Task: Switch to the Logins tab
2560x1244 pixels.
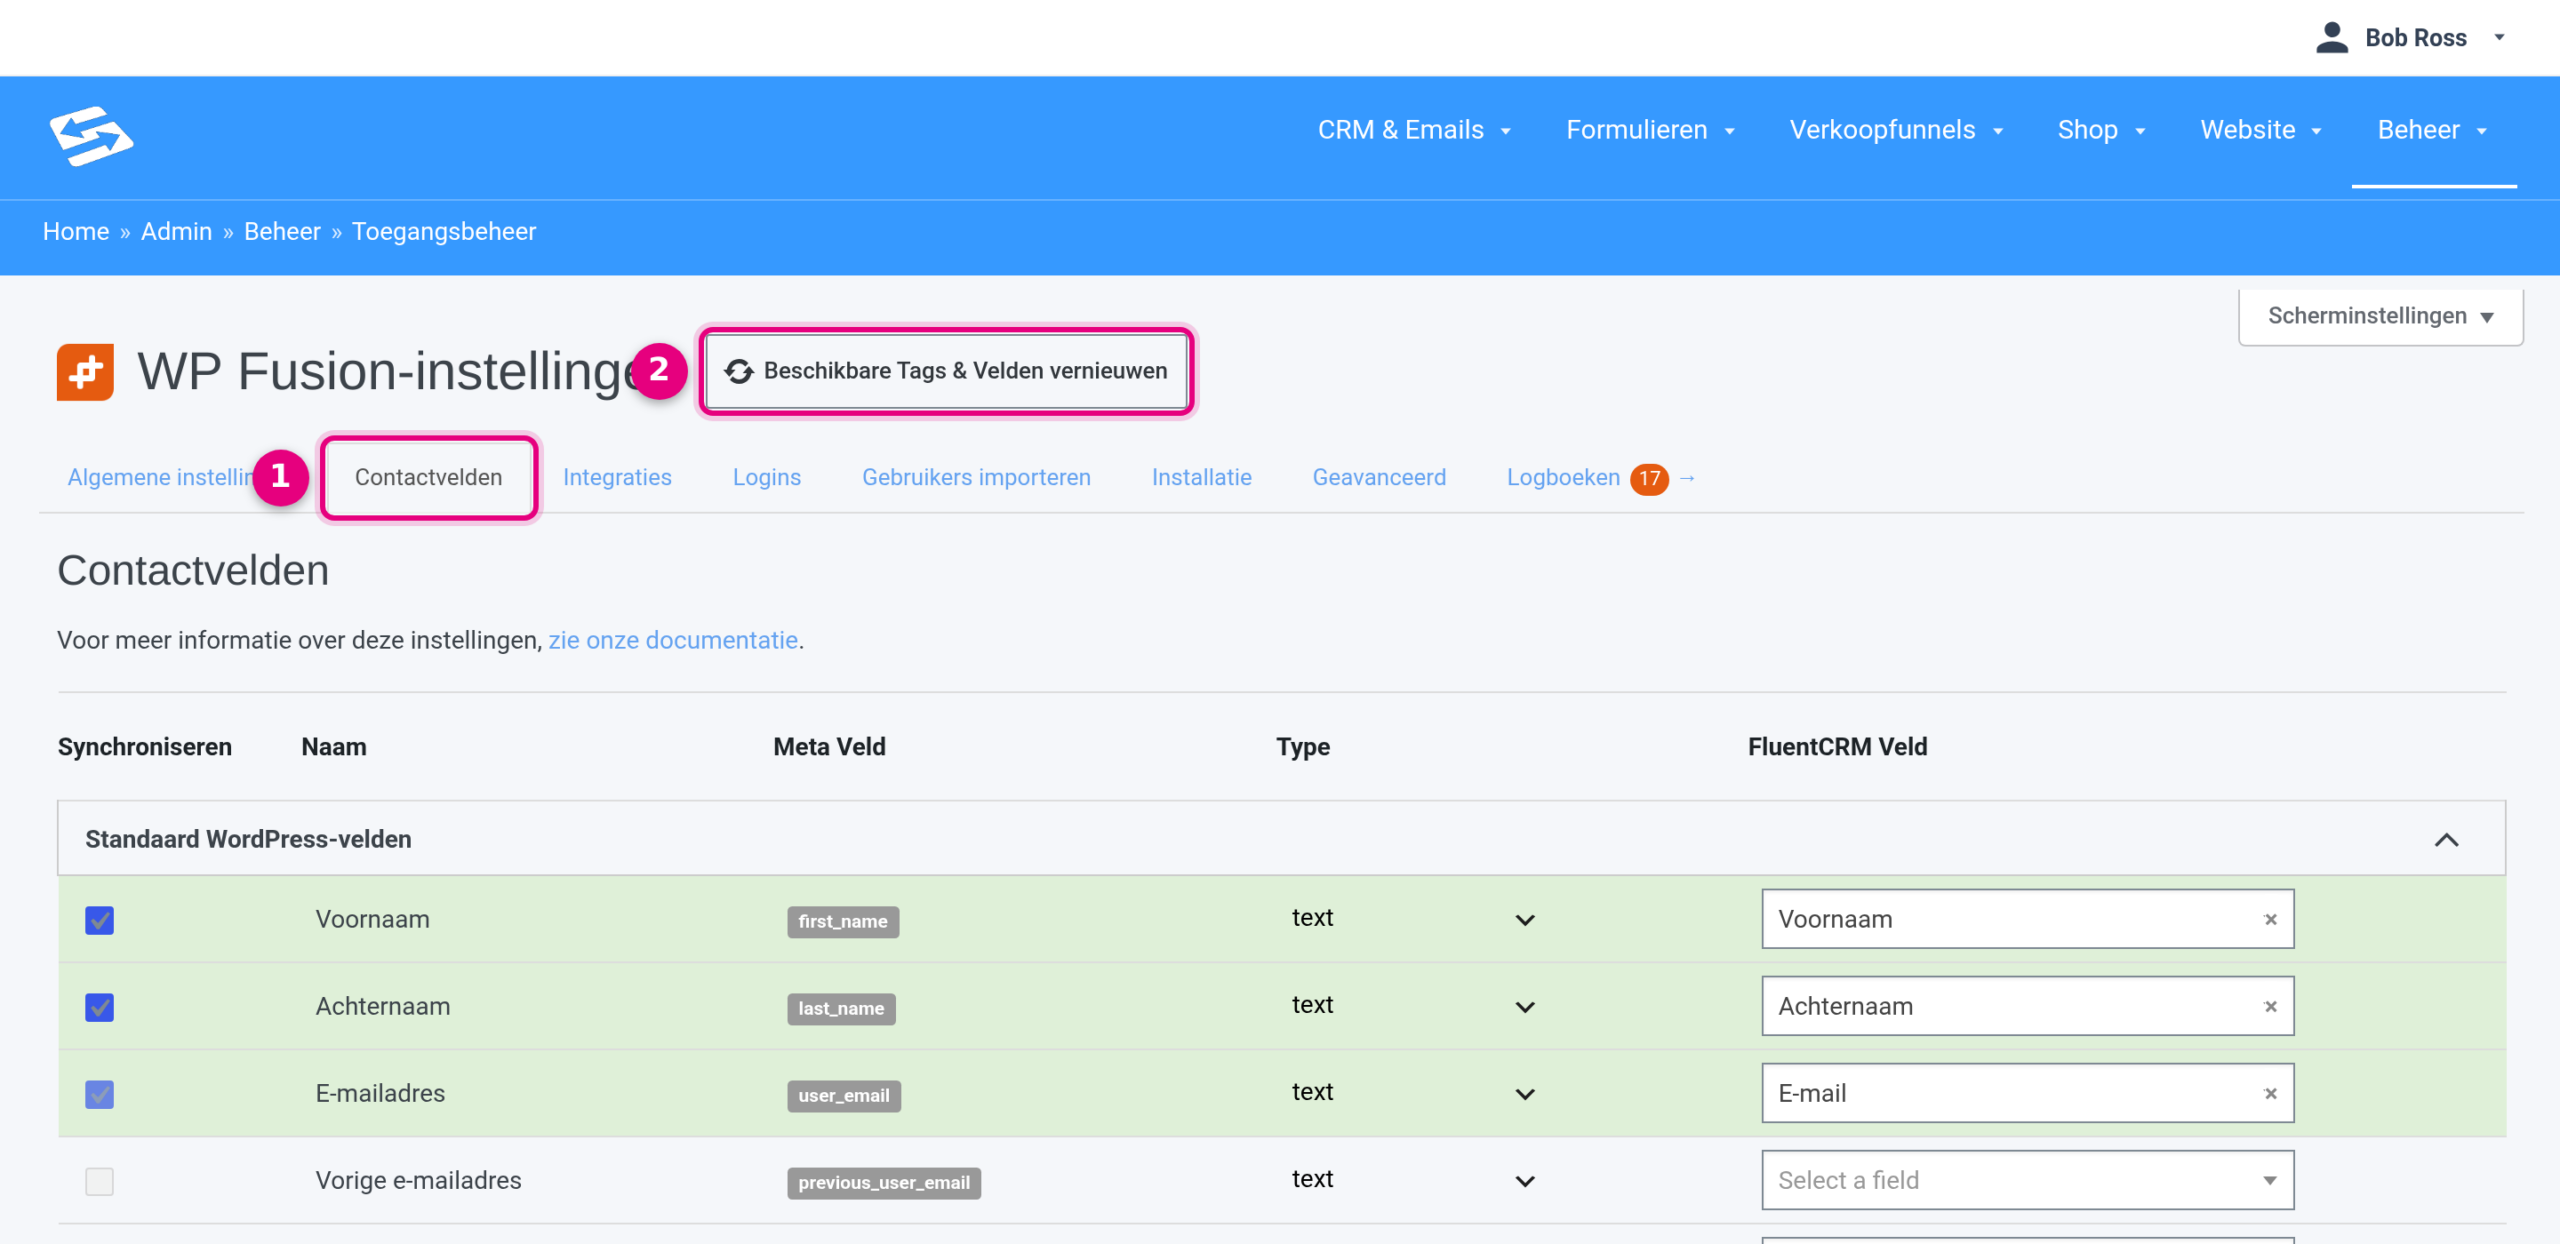Action: tap(767, 478)
